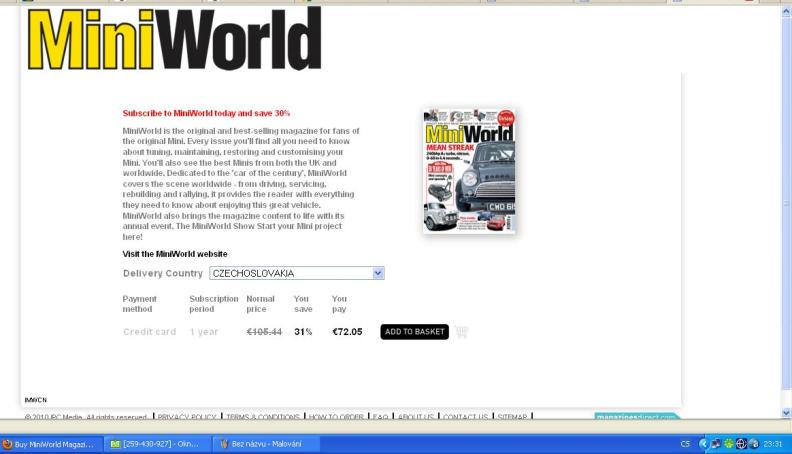Click the shopping cart icon beside Add to Basket
The image size is (792, 454).
coord(461,332)
